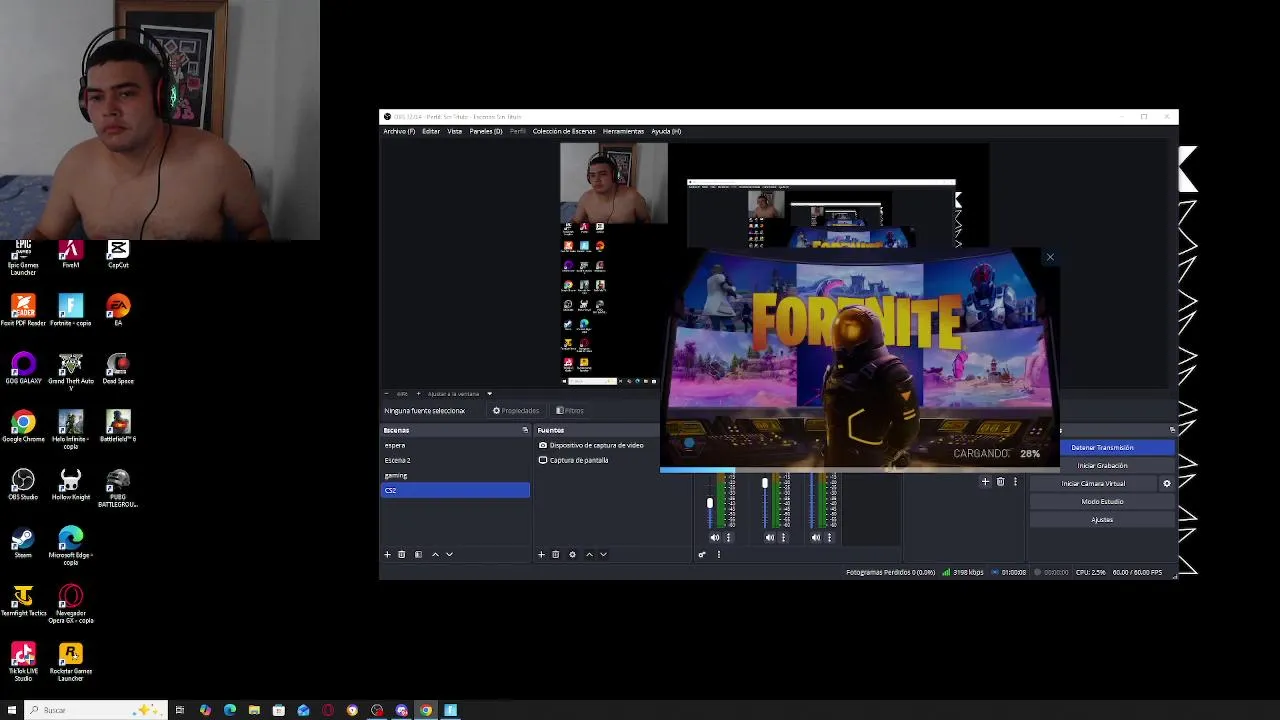Move source down in Fuentes panel
Screen dimensions: 1280x720
(x=603, y=554)
